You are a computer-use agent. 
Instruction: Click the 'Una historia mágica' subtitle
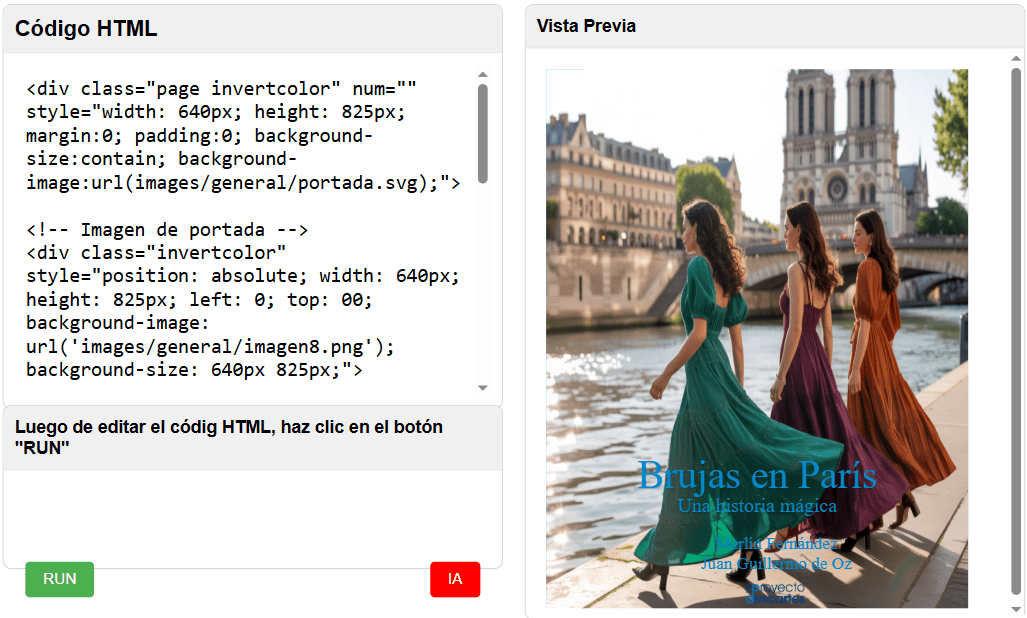pyautogui.click(x=757, y=506)
